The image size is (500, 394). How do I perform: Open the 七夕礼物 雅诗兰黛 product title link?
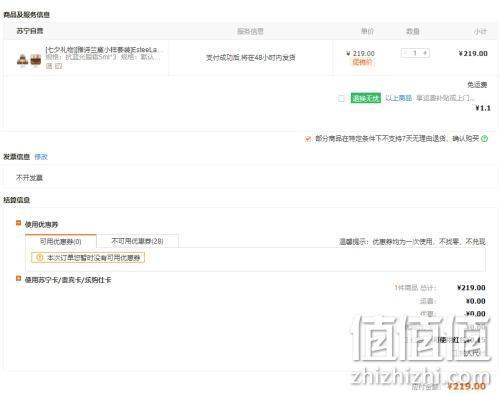point(104,50)
